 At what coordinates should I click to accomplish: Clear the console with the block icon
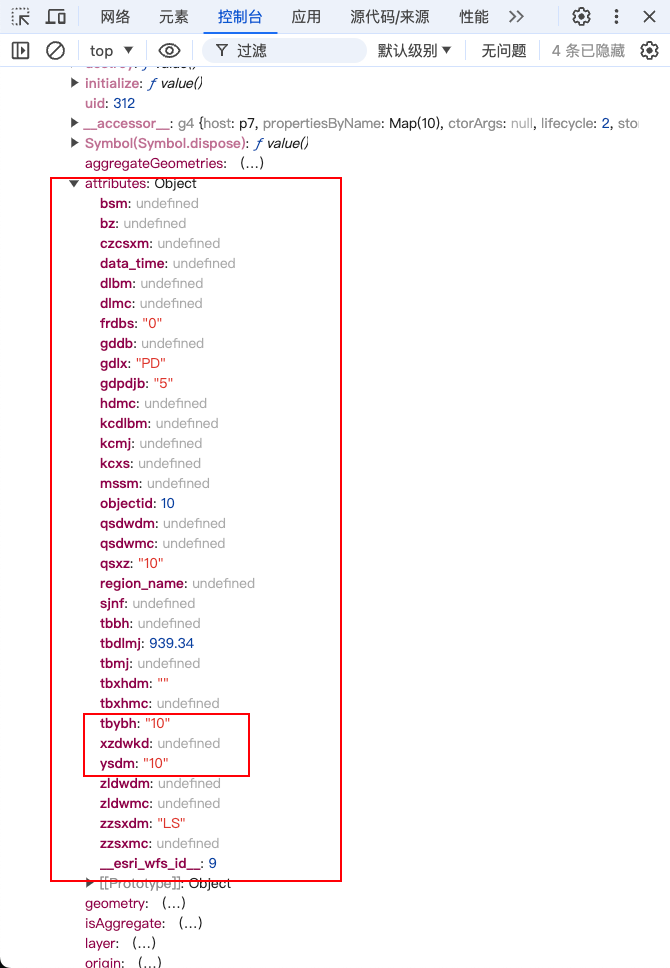tap(56, 51)
